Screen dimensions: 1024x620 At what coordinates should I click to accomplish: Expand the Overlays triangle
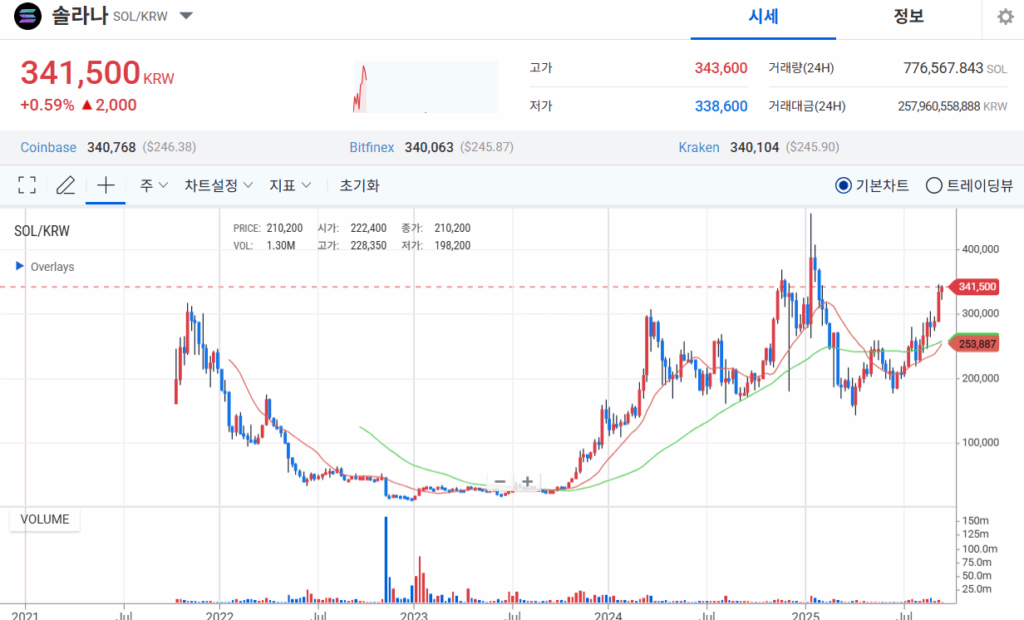point(20,266)
